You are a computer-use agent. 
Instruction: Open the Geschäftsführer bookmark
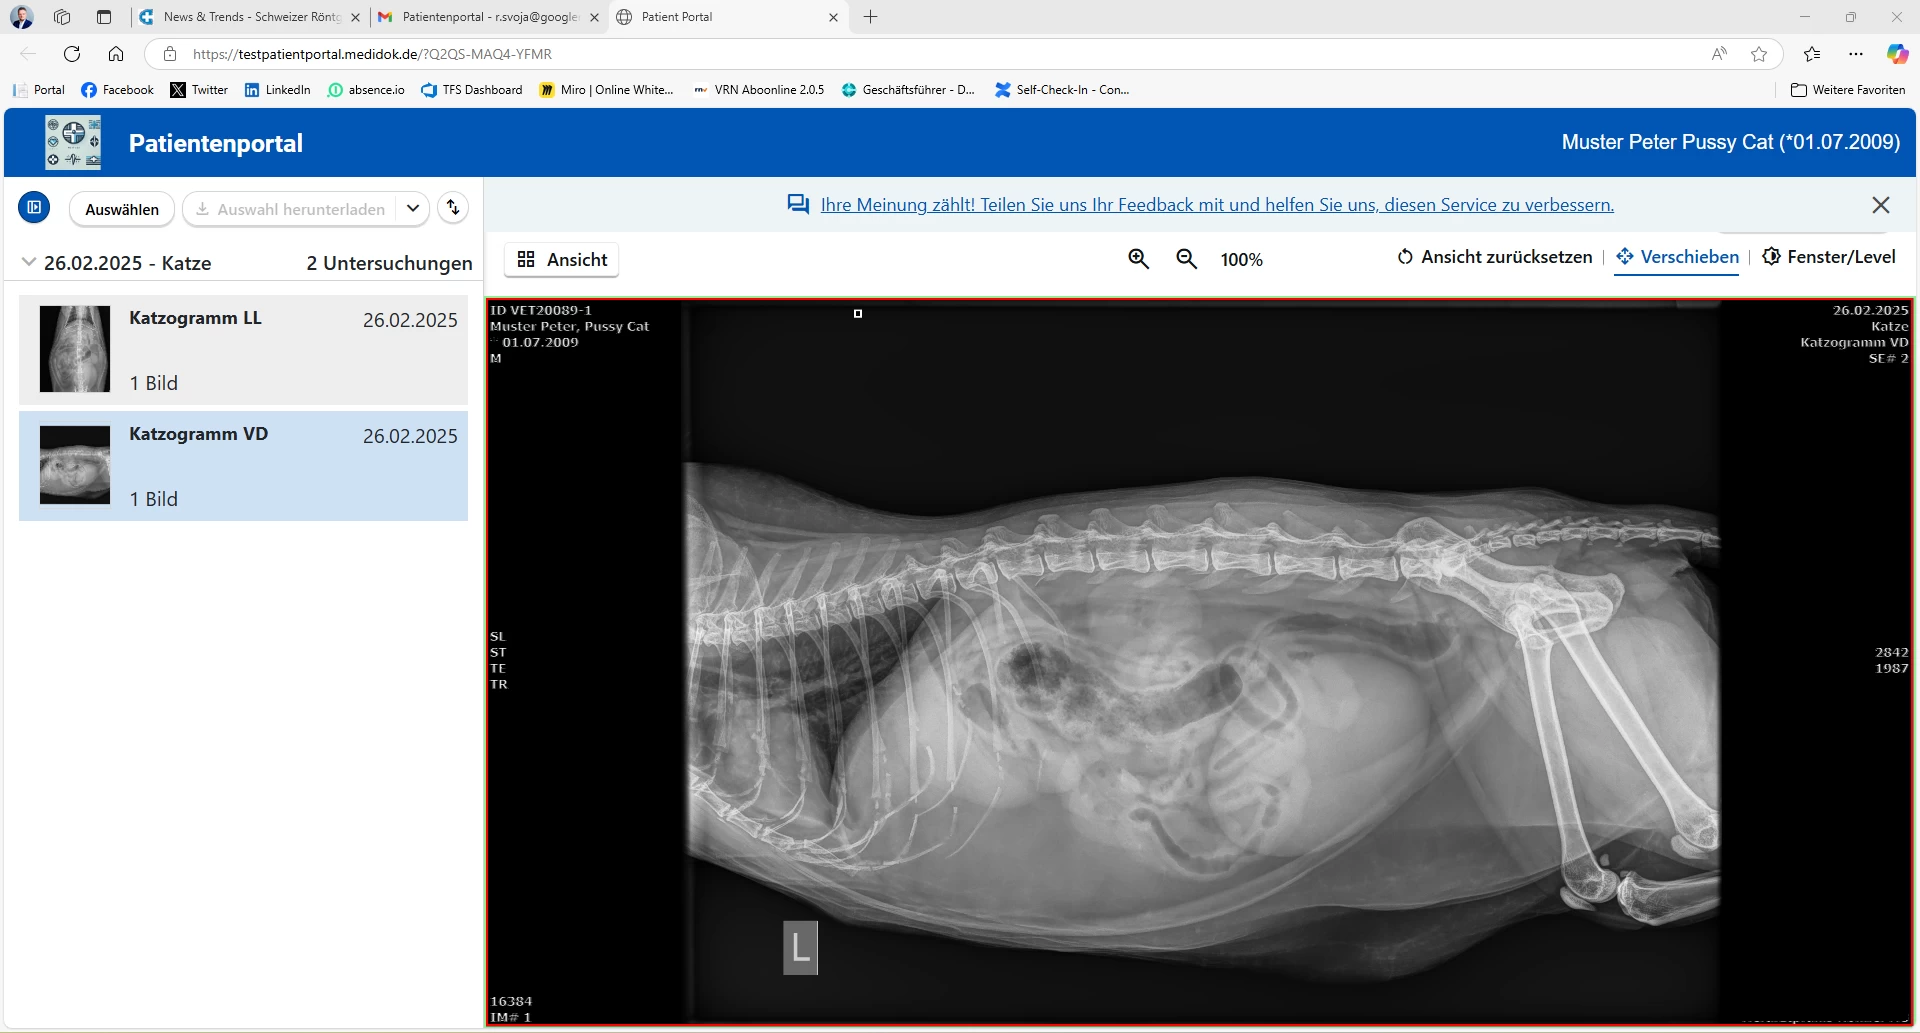908,90
